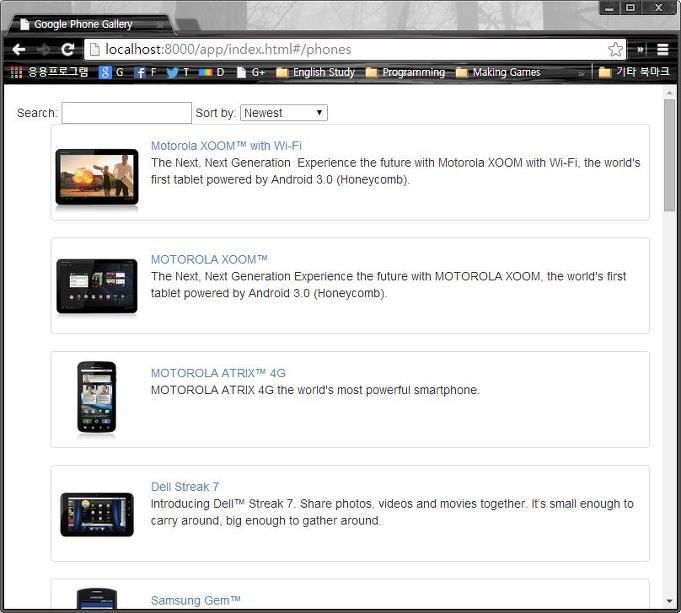681x613 pixels.
Task: Click the address bar URL
Action: tap(228, 50)
